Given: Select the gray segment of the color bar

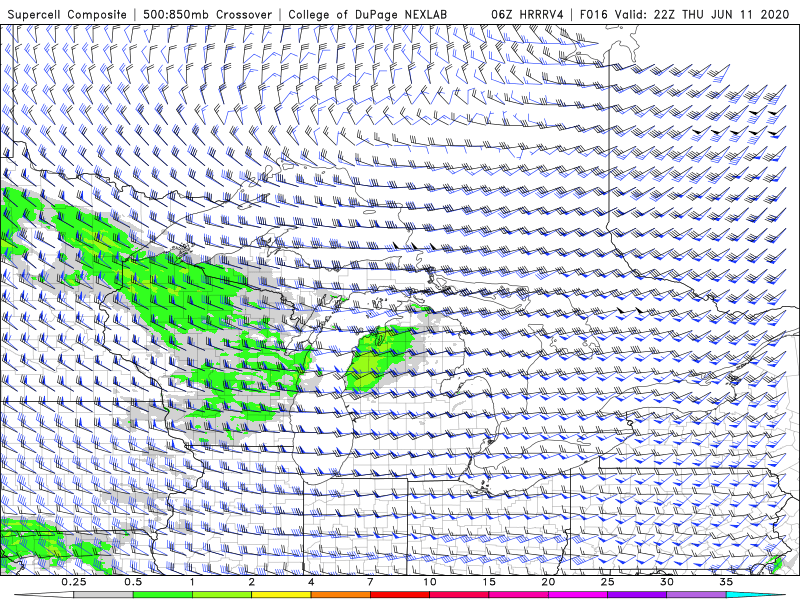Looking at the screenshot, I should coord(104,595).
